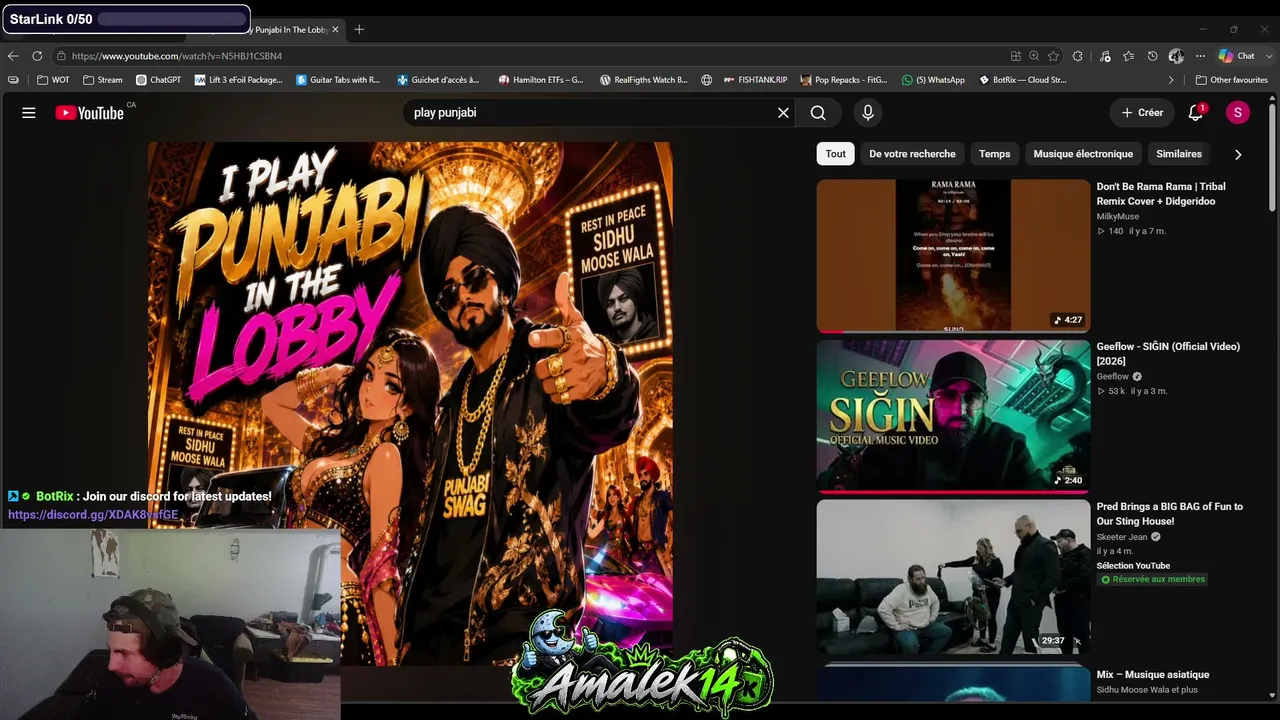Reload the page with the refresh icon
This screenshot has height=720, width=1280.
(x=37, y=56)
